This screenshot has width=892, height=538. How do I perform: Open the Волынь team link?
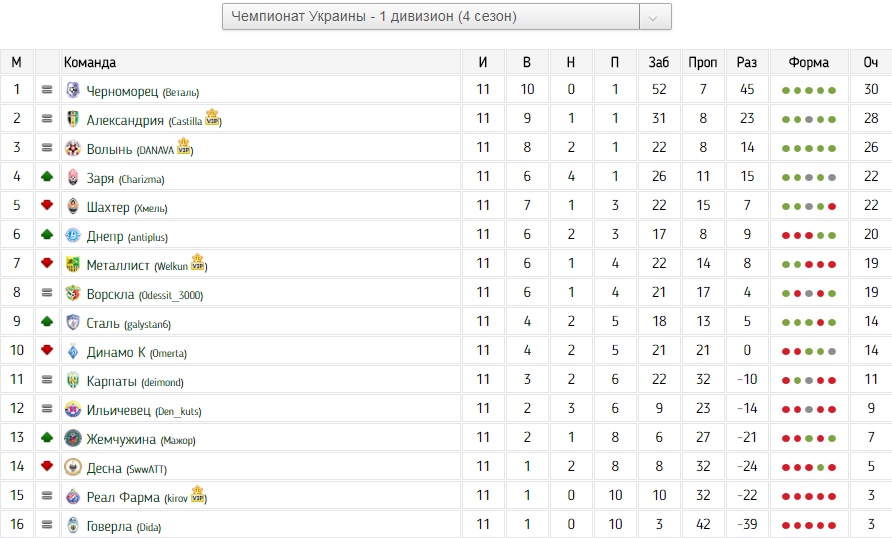coord(109,149)
